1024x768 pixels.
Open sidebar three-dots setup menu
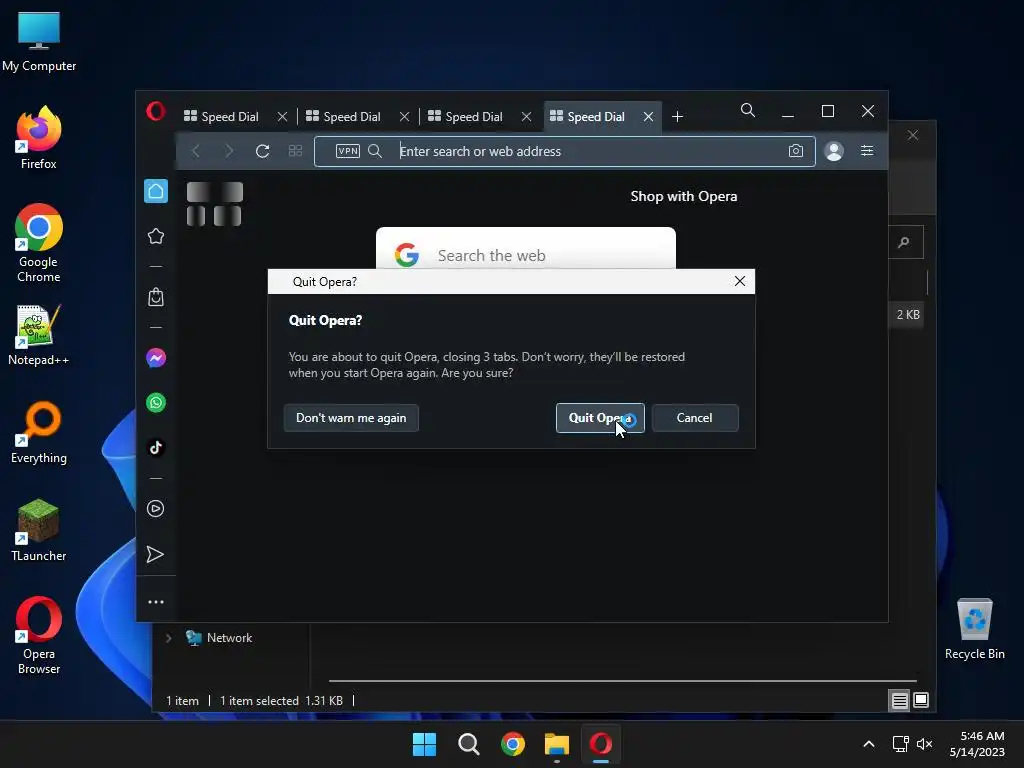coord(156,602)
